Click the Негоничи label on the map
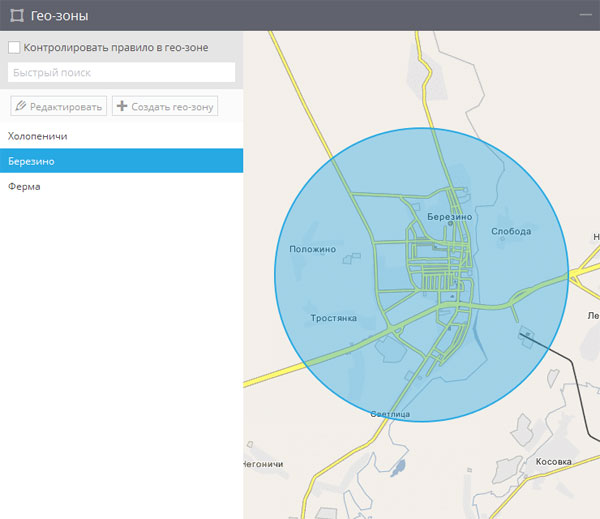600x519 pixels. click(264, 465)
